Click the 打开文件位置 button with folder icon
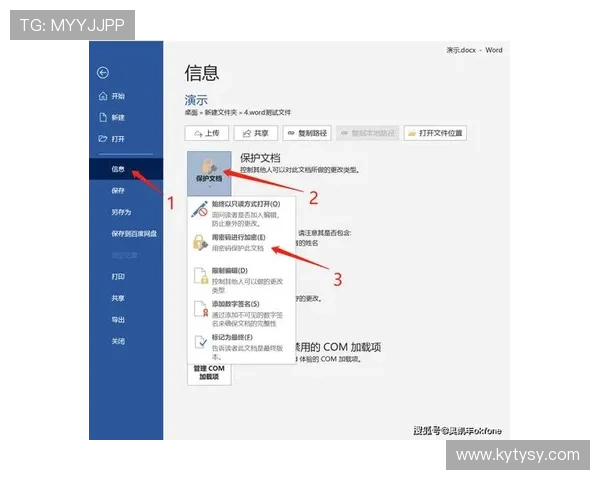The width and height of the screenshot is (600, 480). [435, 133]
